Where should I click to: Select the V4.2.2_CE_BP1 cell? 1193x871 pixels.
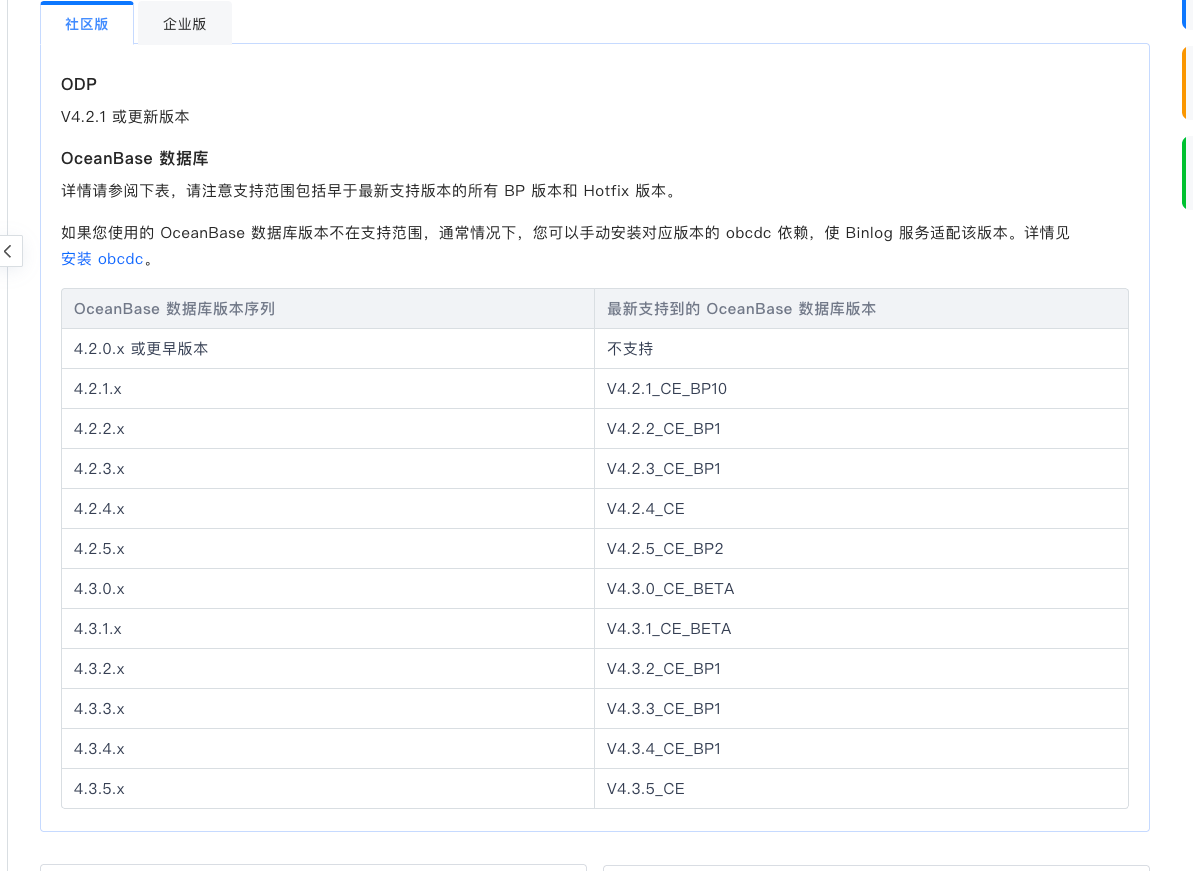pos(861,429)
